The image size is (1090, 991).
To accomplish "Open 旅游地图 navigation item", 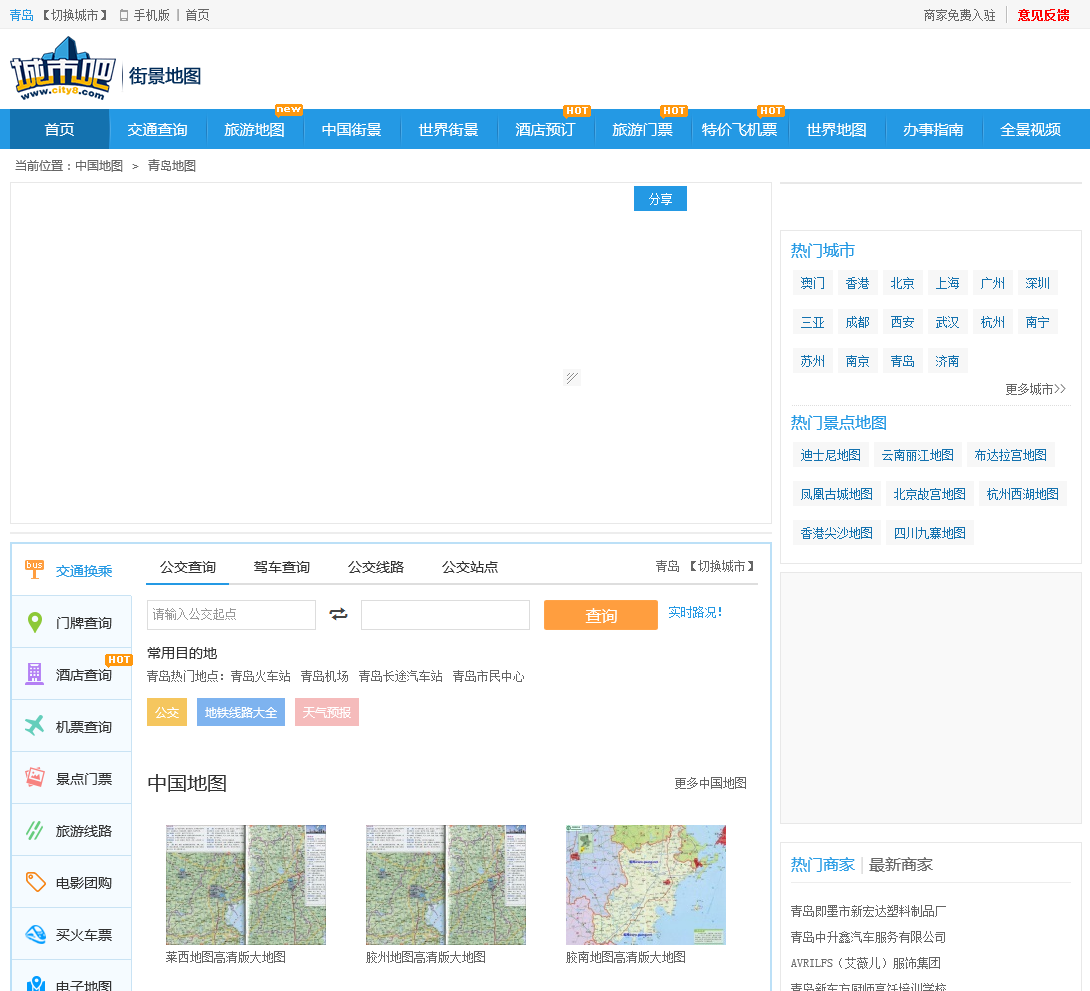I will [254, 129].
